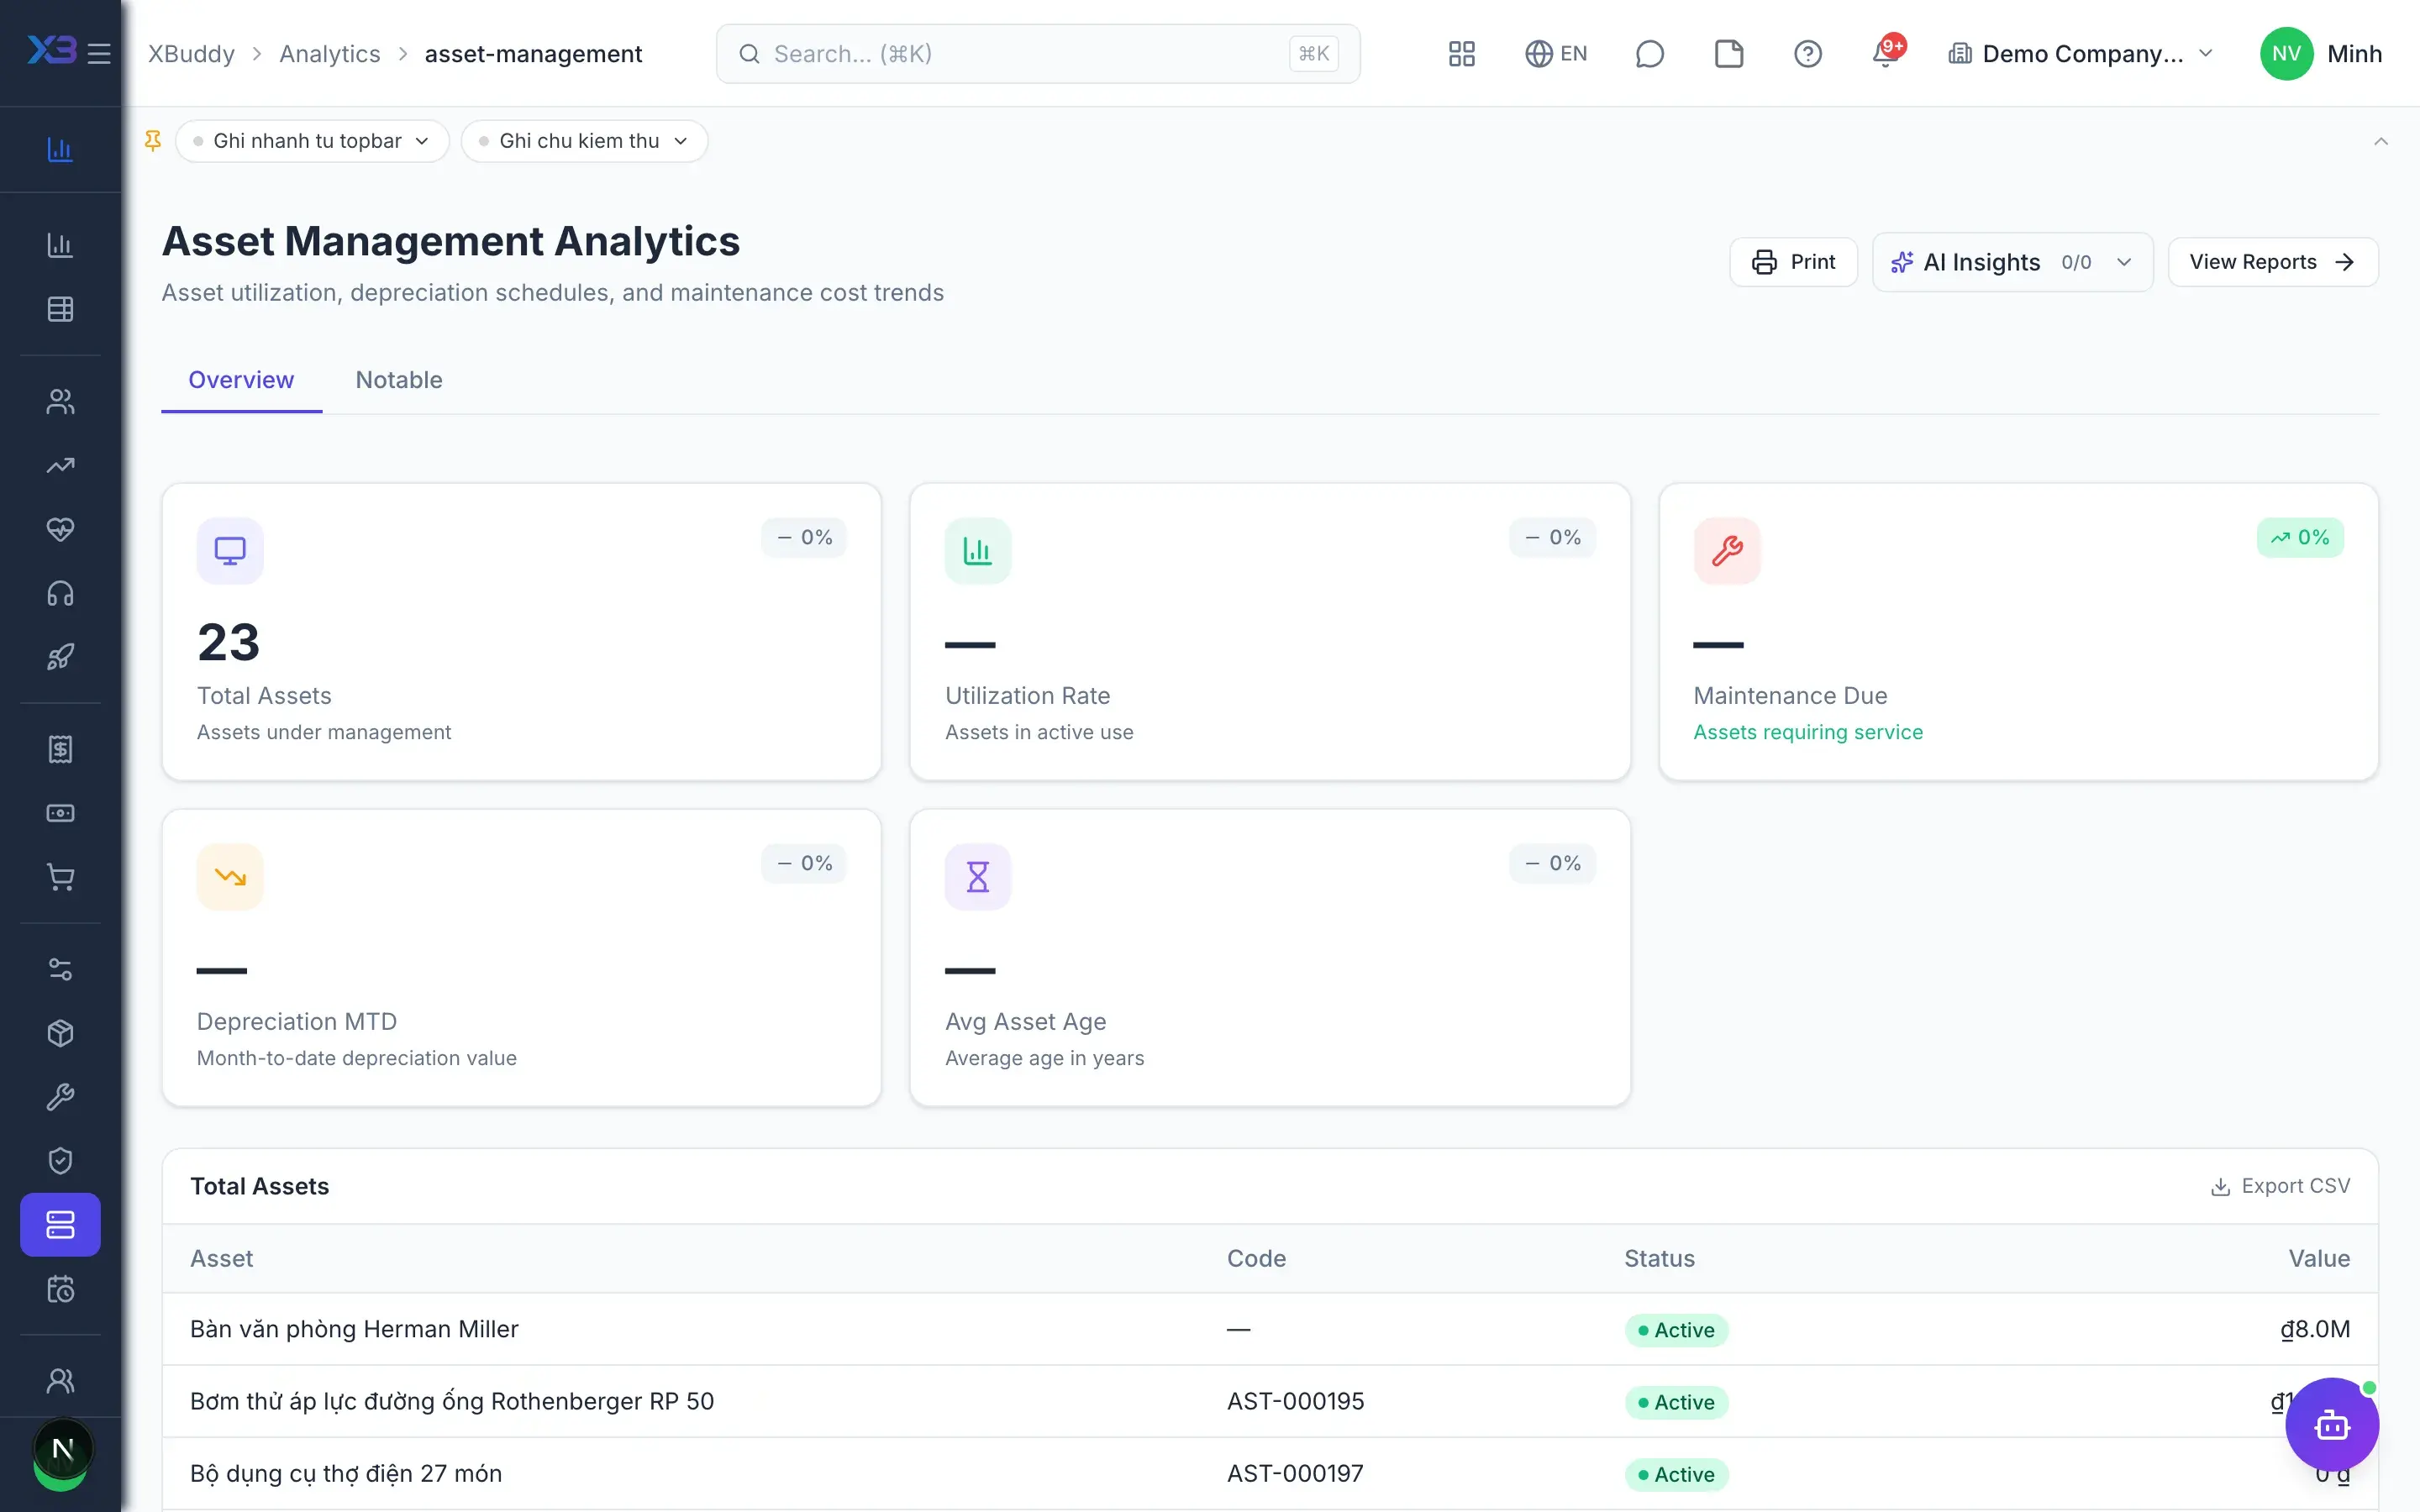Open the shopping cart sidebar icon
This screenshot has width=2420, height=1512.
pos(61,877)
